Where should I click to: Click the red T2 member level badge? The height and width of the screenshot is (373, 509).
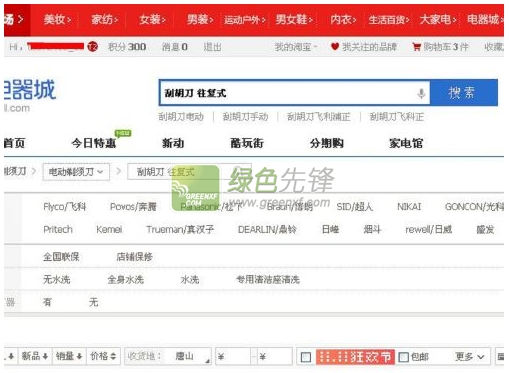pos(92,47)
